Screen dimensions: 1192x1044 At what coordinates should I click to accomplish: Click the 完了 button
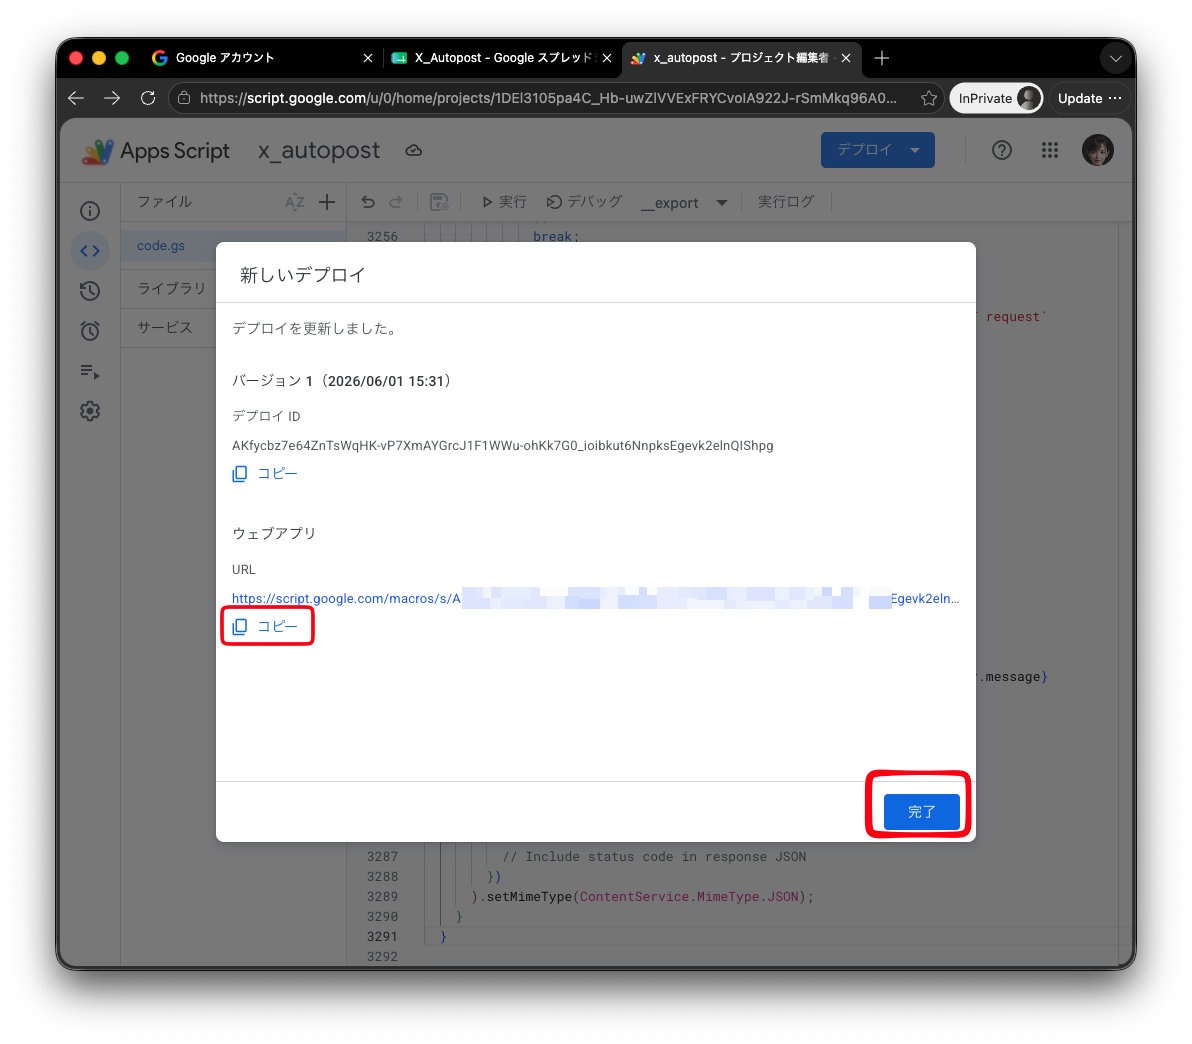[x=921, y=811]
